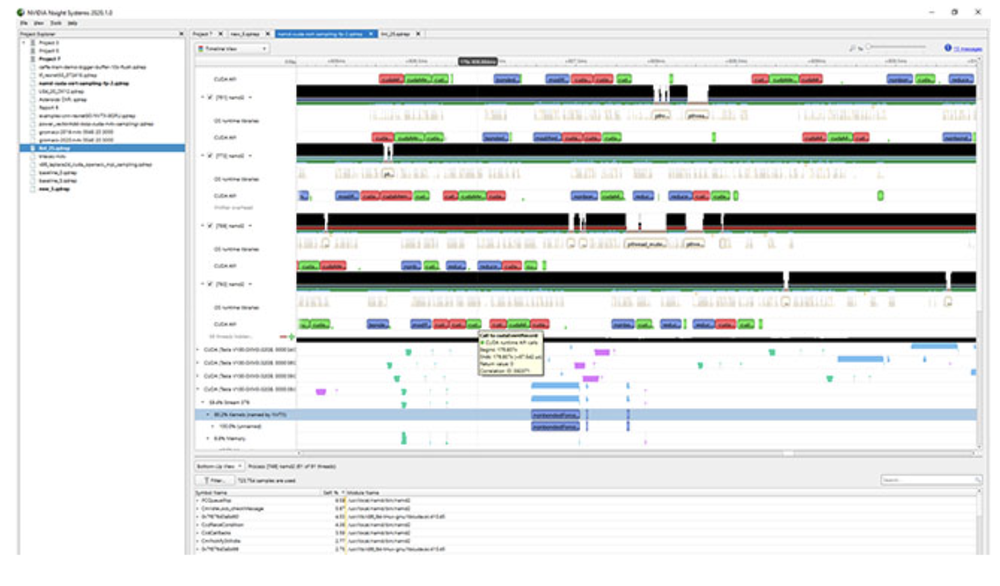Click the Search field in bottom panel
This screenshot has height=586, width=1000.
pyautogui.click(x=930, y=480)
